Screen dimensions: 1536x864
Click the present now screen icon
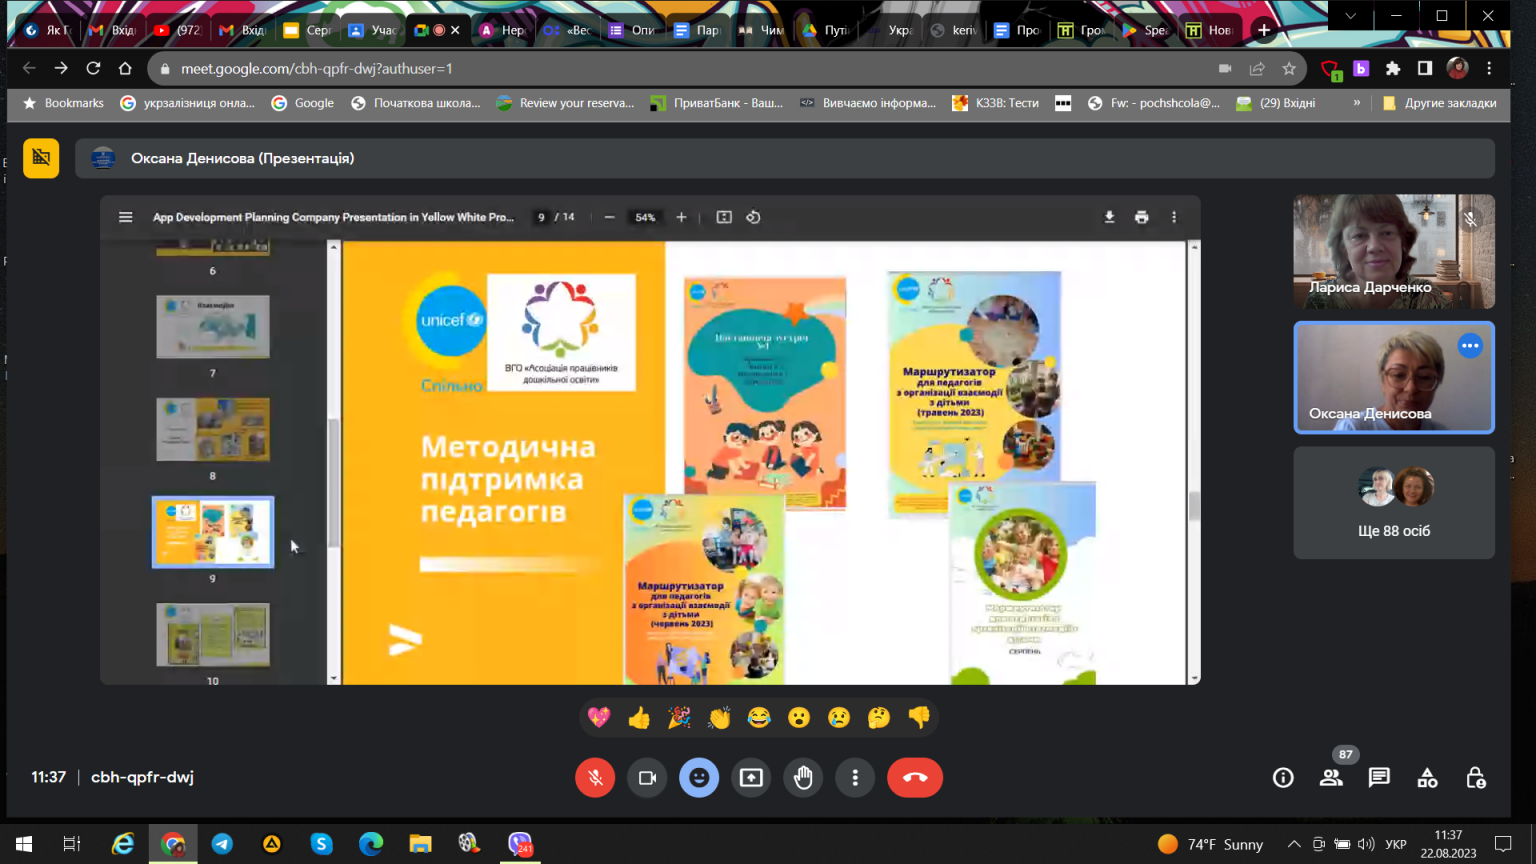click(751, 778)
